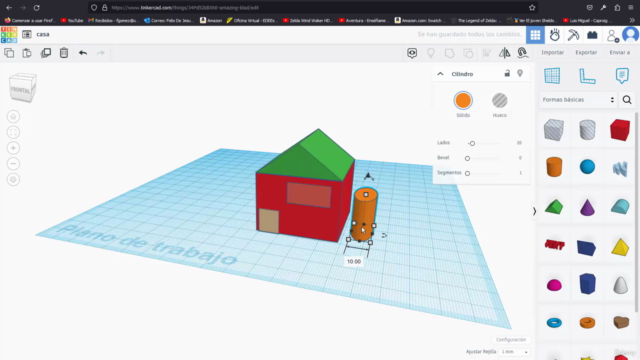
Task: Click the Group shapes icon
Action: [449, 53]
